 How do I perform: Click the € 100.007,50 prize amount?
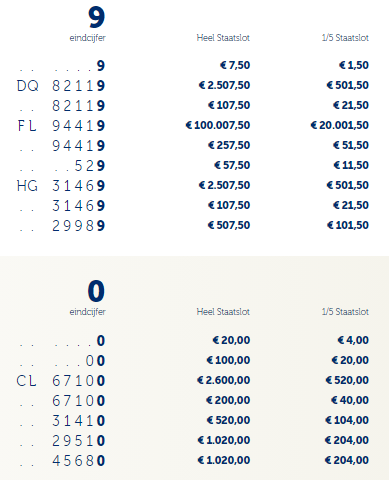[218, 125]
